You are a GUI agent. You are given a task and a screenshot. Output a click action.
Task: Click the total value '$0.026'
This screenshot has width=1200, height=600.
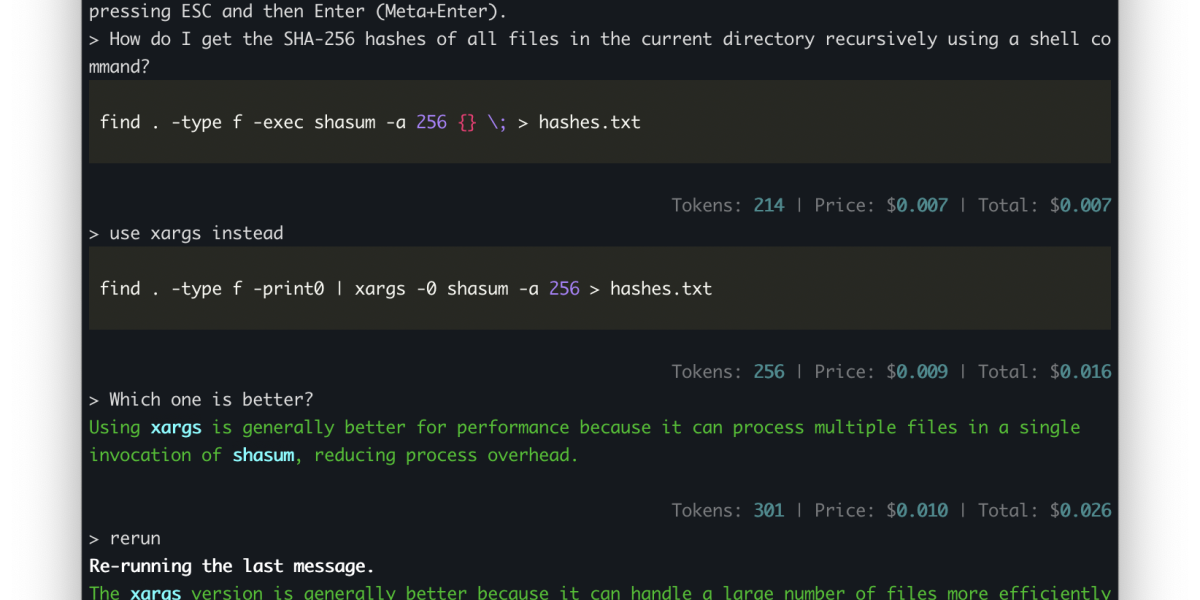point(1080,510)
